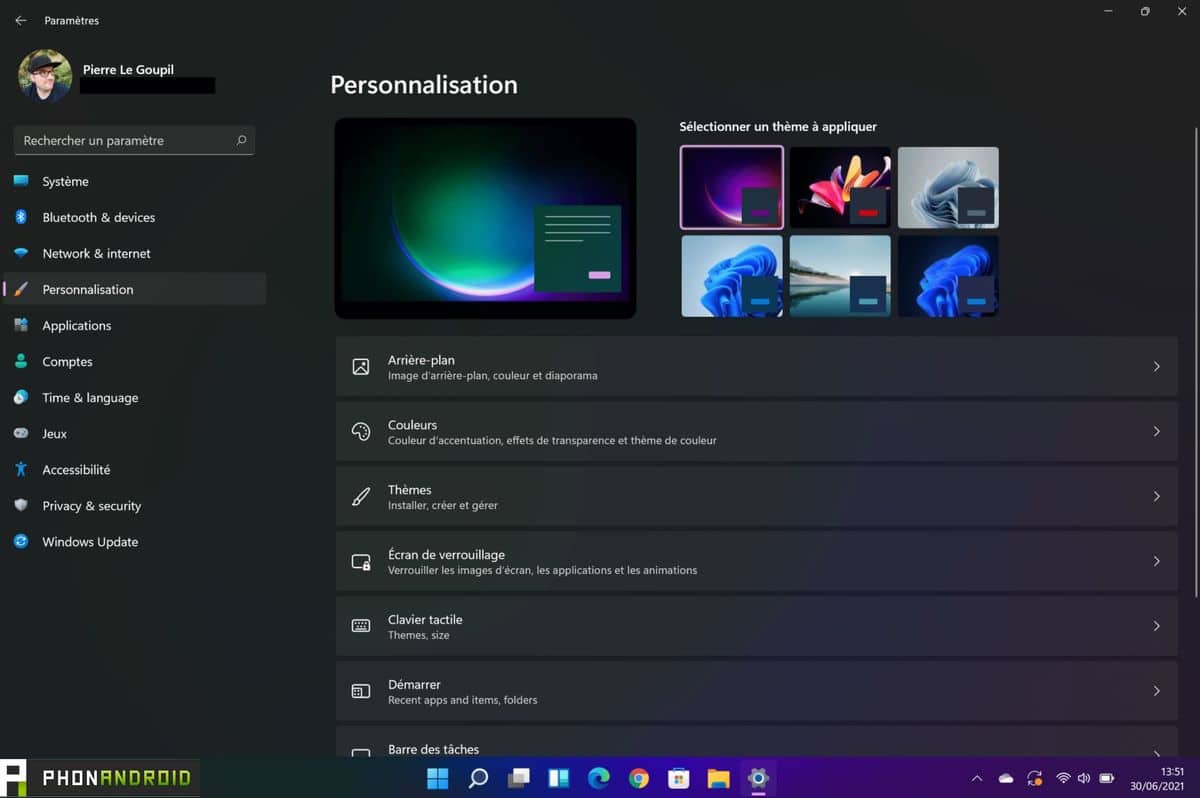Viewport: 1200px width, 798px height.
Task: Go back with the arrow beside Paramètres
Action: (x=21, y=20)
